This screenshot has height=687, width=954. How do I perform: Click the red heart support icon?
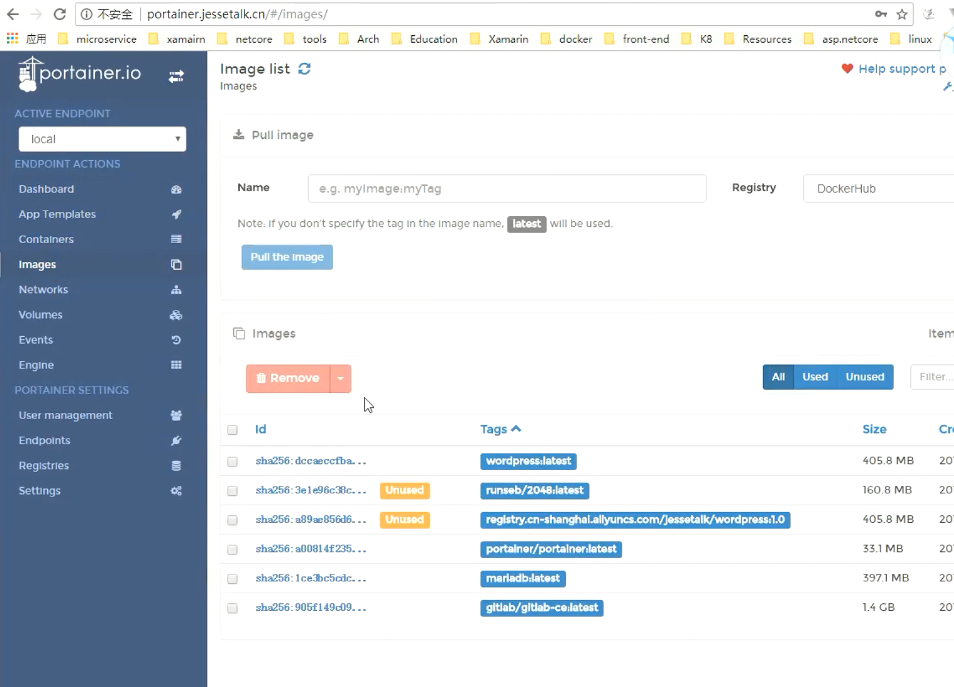tap(847, 68)
